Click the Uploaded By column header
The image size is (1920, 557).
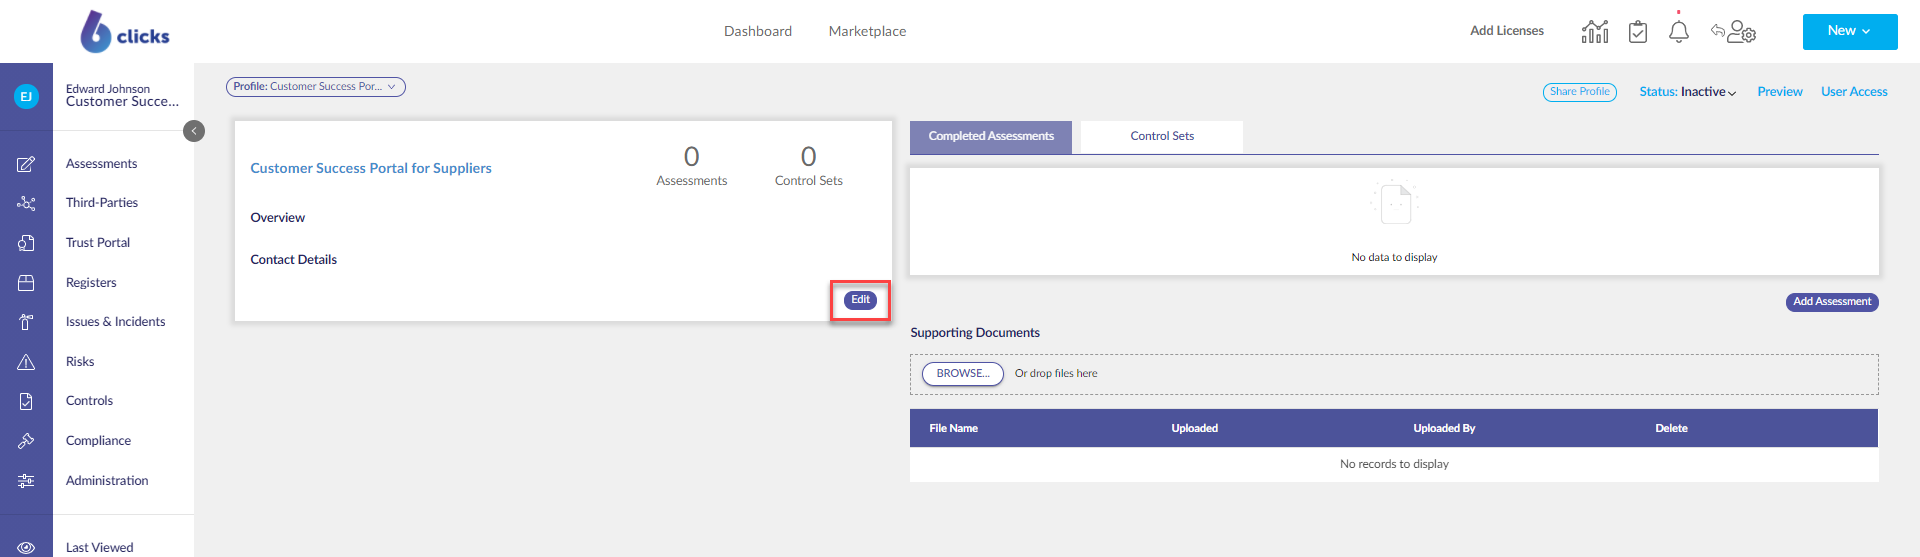click(1444, 428)
